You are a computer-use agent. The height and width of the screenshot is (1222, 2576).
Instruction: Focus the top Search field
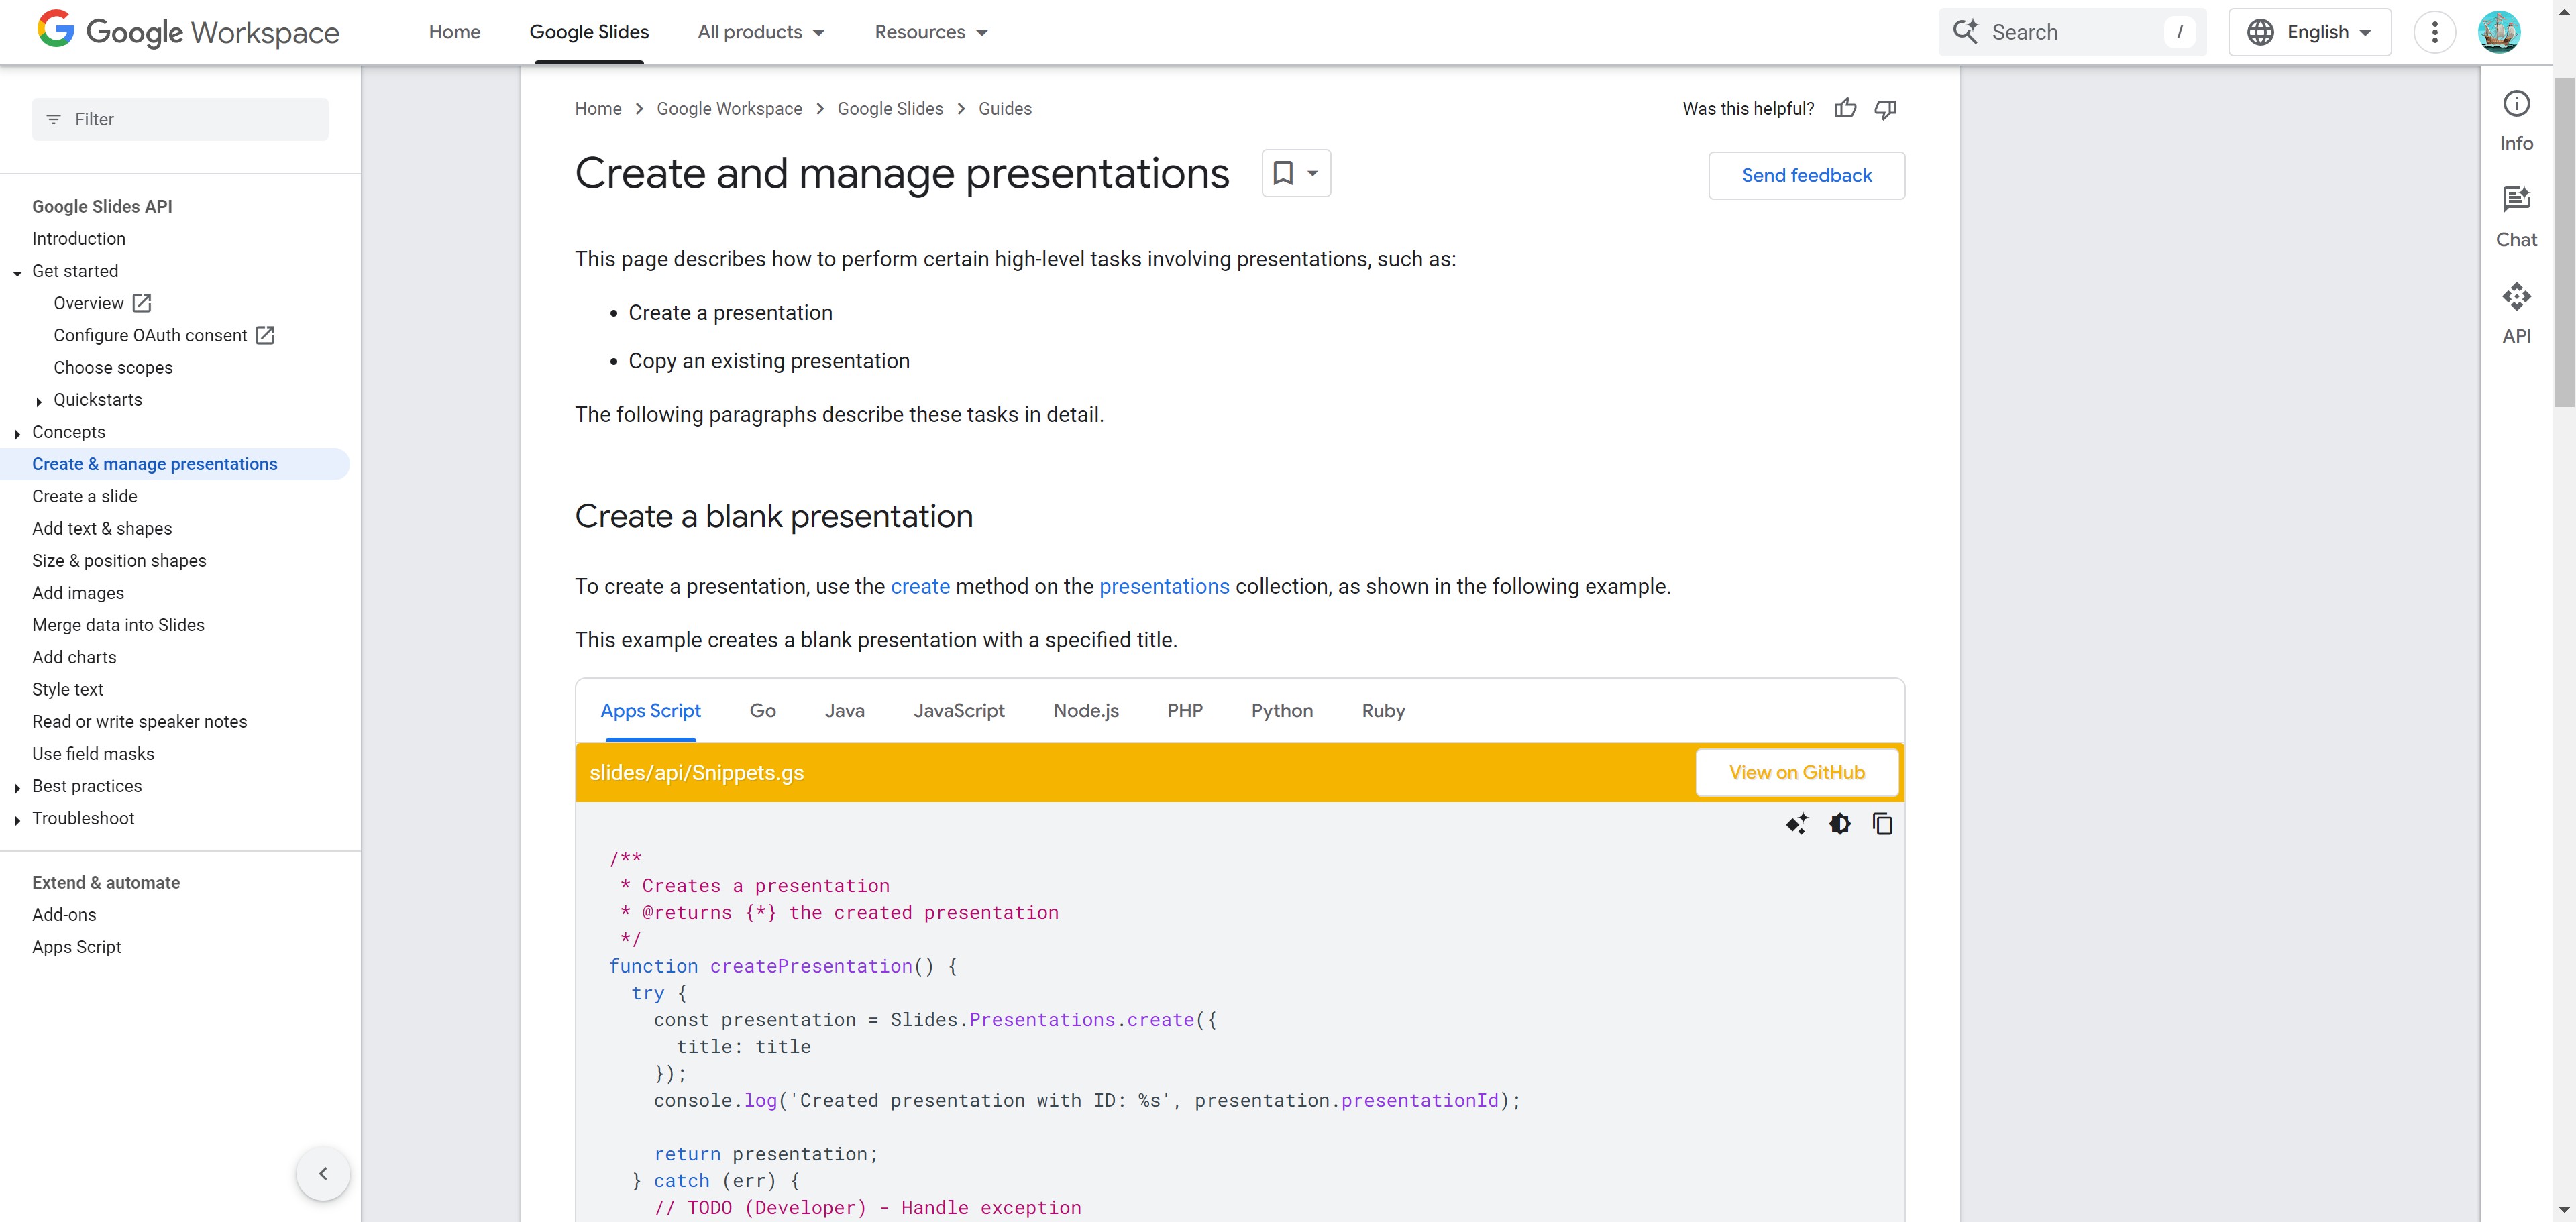click(x=2072, y=32)
